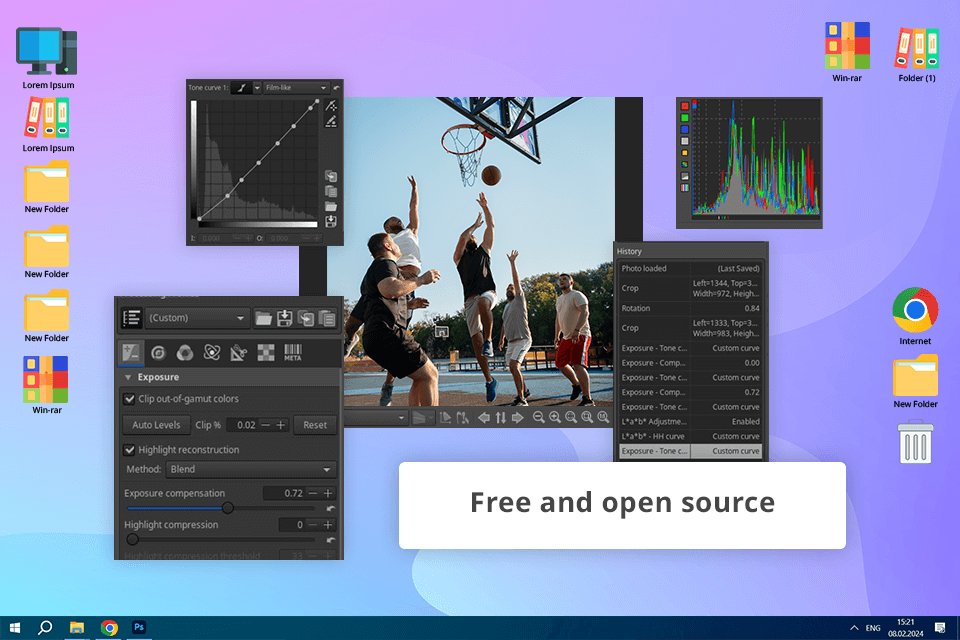This screenshot has height=640, width=960.
Task: Click the up-down flip arrows icon
Action: tap(501, 418)
